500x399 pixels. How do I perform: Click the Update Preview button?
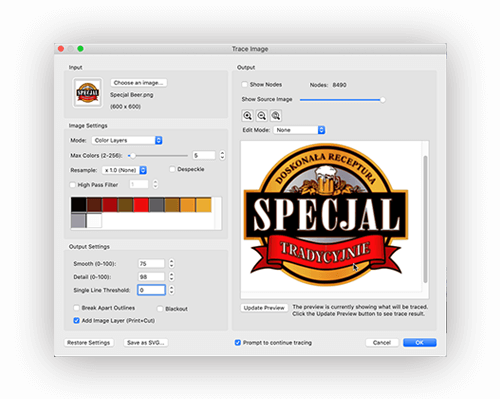(x=264, y=308)
